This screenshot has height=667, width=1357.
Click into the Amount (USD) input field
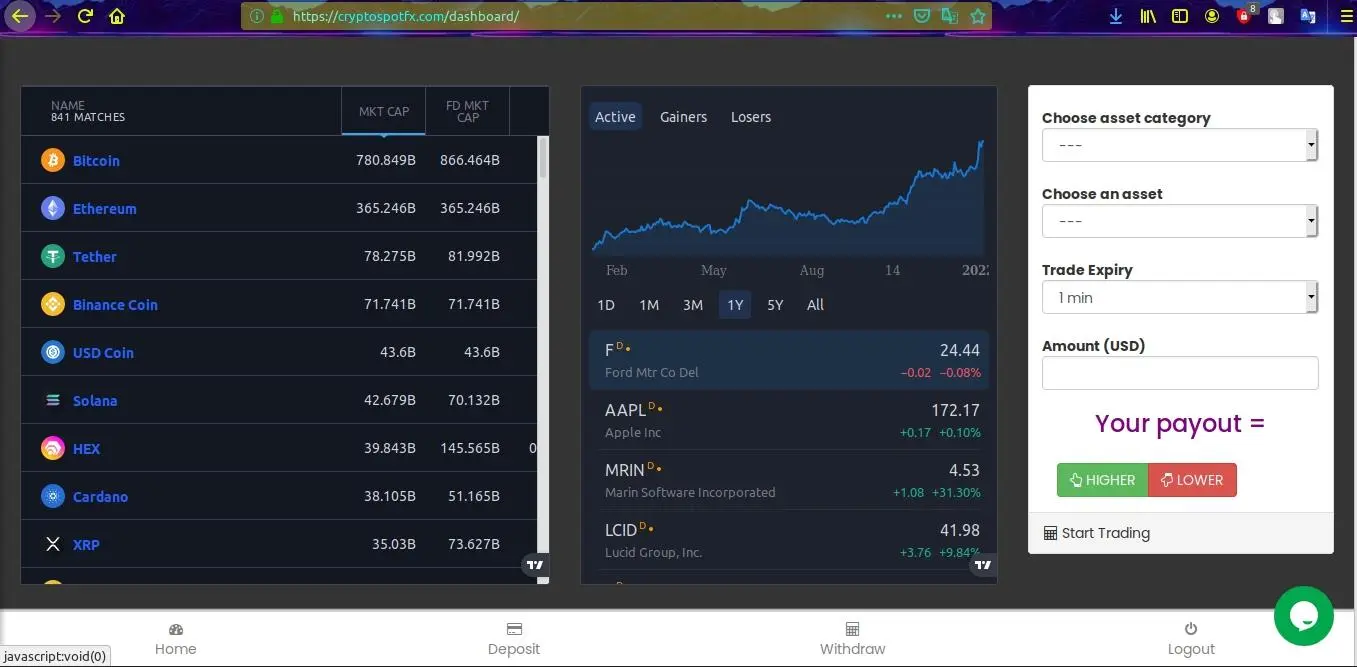point(1180,373)
